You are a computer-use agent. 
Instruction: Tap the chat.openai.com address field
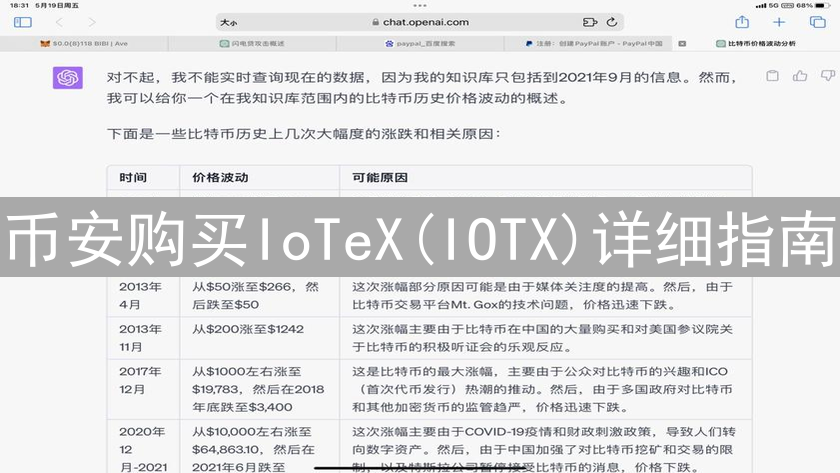tap(420, 22)
